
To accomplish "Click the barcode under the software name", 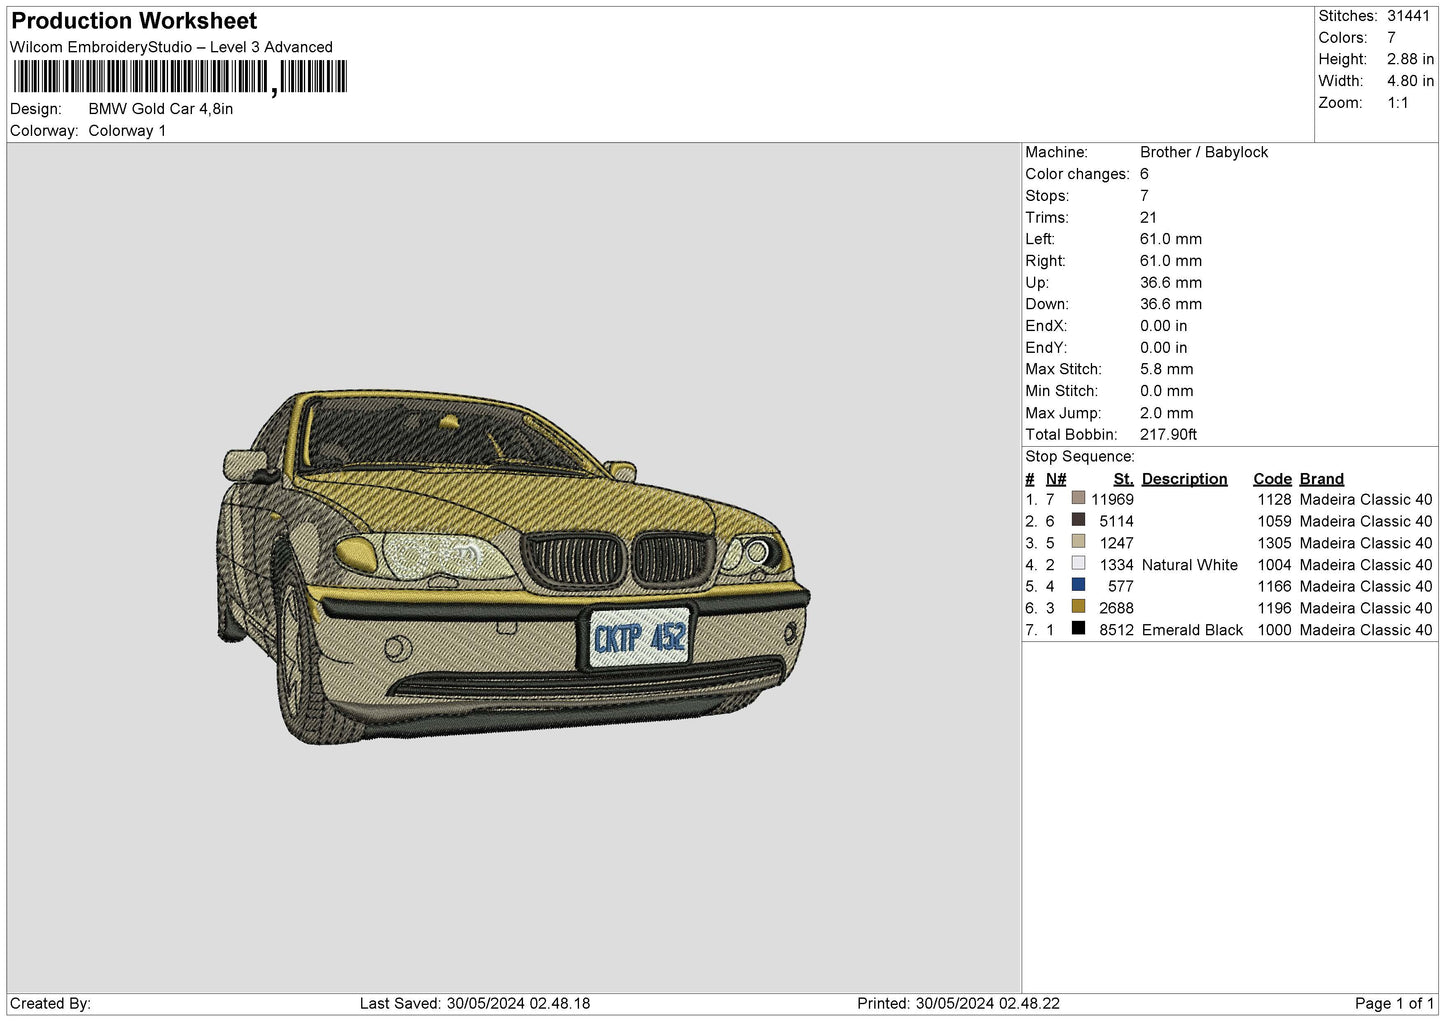I will 180,77.
